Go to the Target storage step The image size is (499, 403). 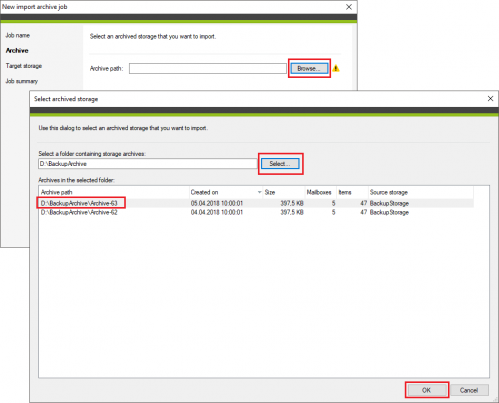click(24, 66)
